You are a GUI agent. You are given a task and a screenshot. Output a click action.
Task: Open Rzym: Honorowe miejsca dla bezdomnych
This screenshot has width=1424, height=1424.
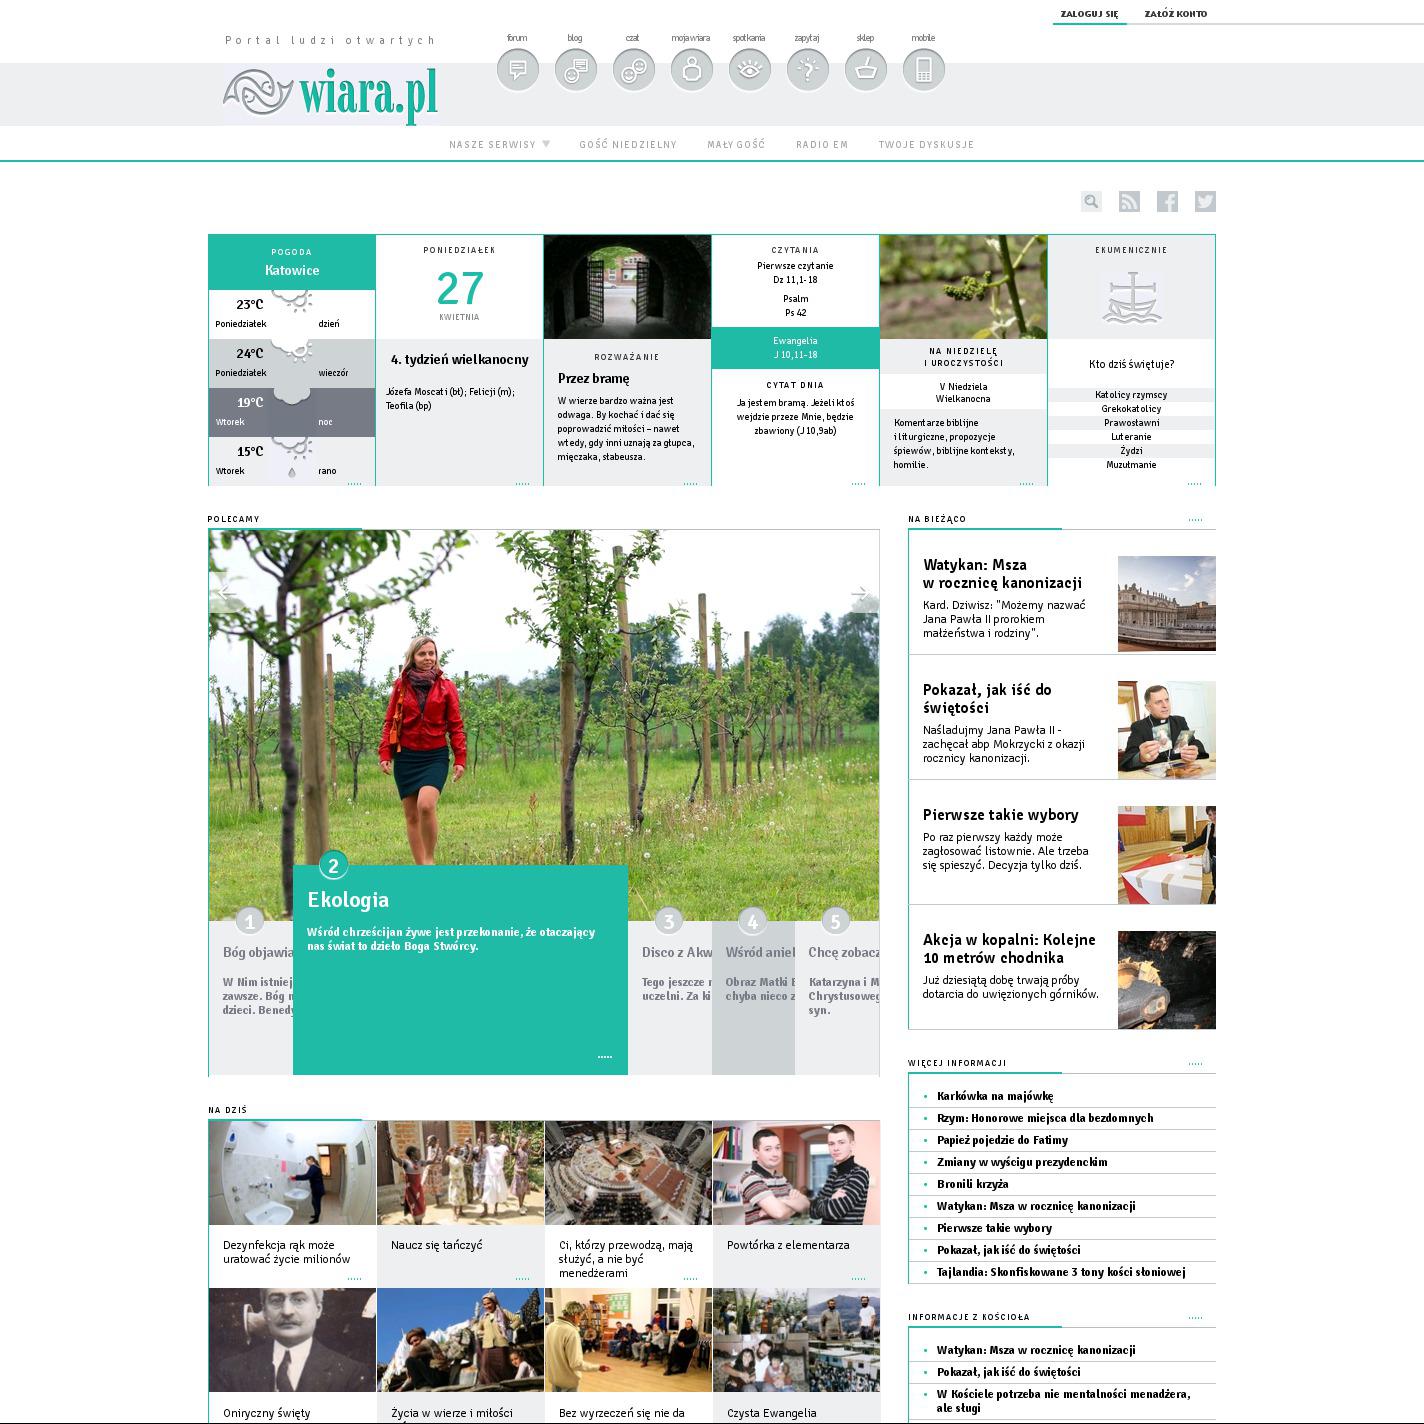1045,1118
